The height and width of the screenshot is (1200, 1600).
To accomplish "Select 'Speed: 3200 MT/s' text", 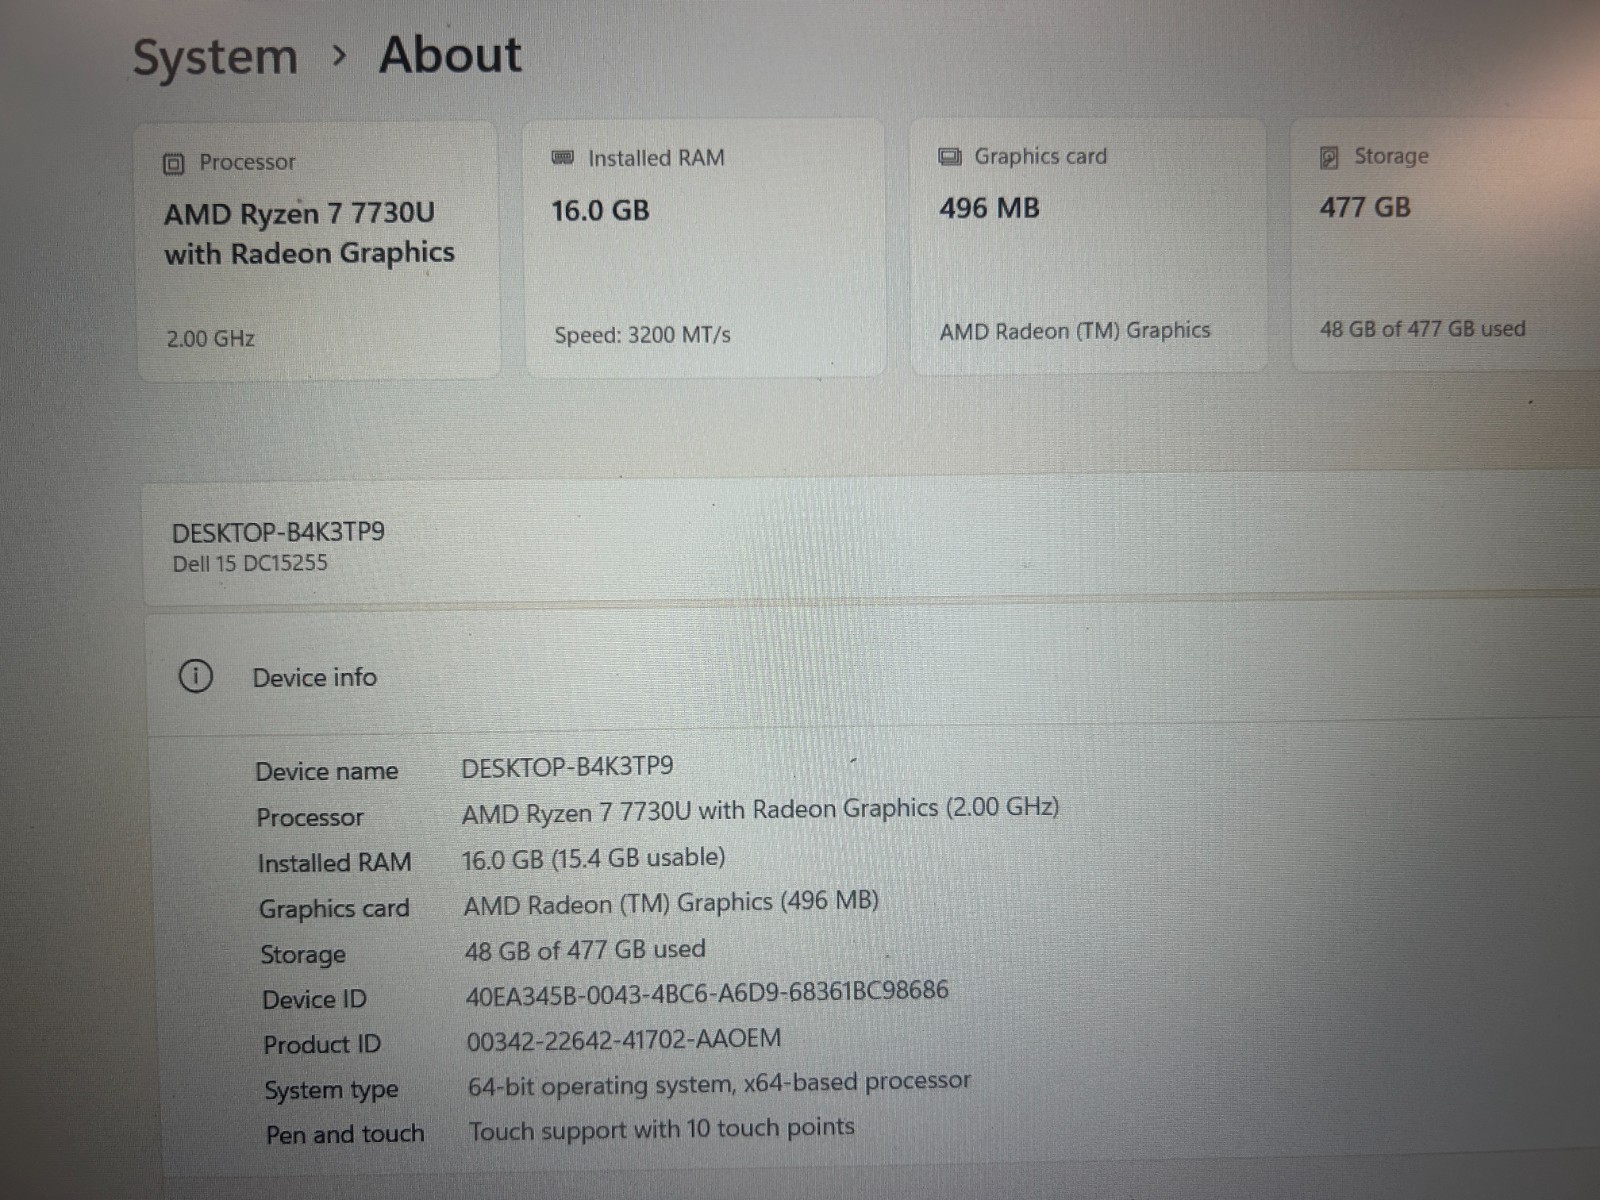I will [x=642, y=335].
